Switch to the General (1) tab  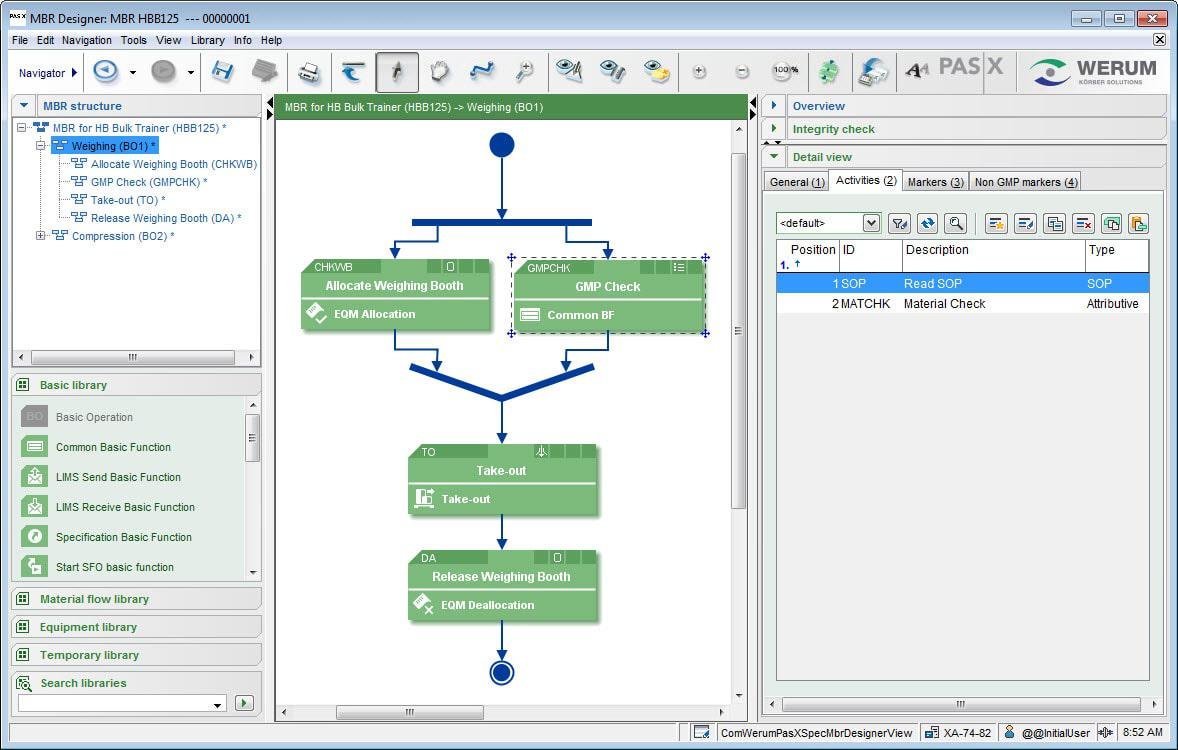796,182
